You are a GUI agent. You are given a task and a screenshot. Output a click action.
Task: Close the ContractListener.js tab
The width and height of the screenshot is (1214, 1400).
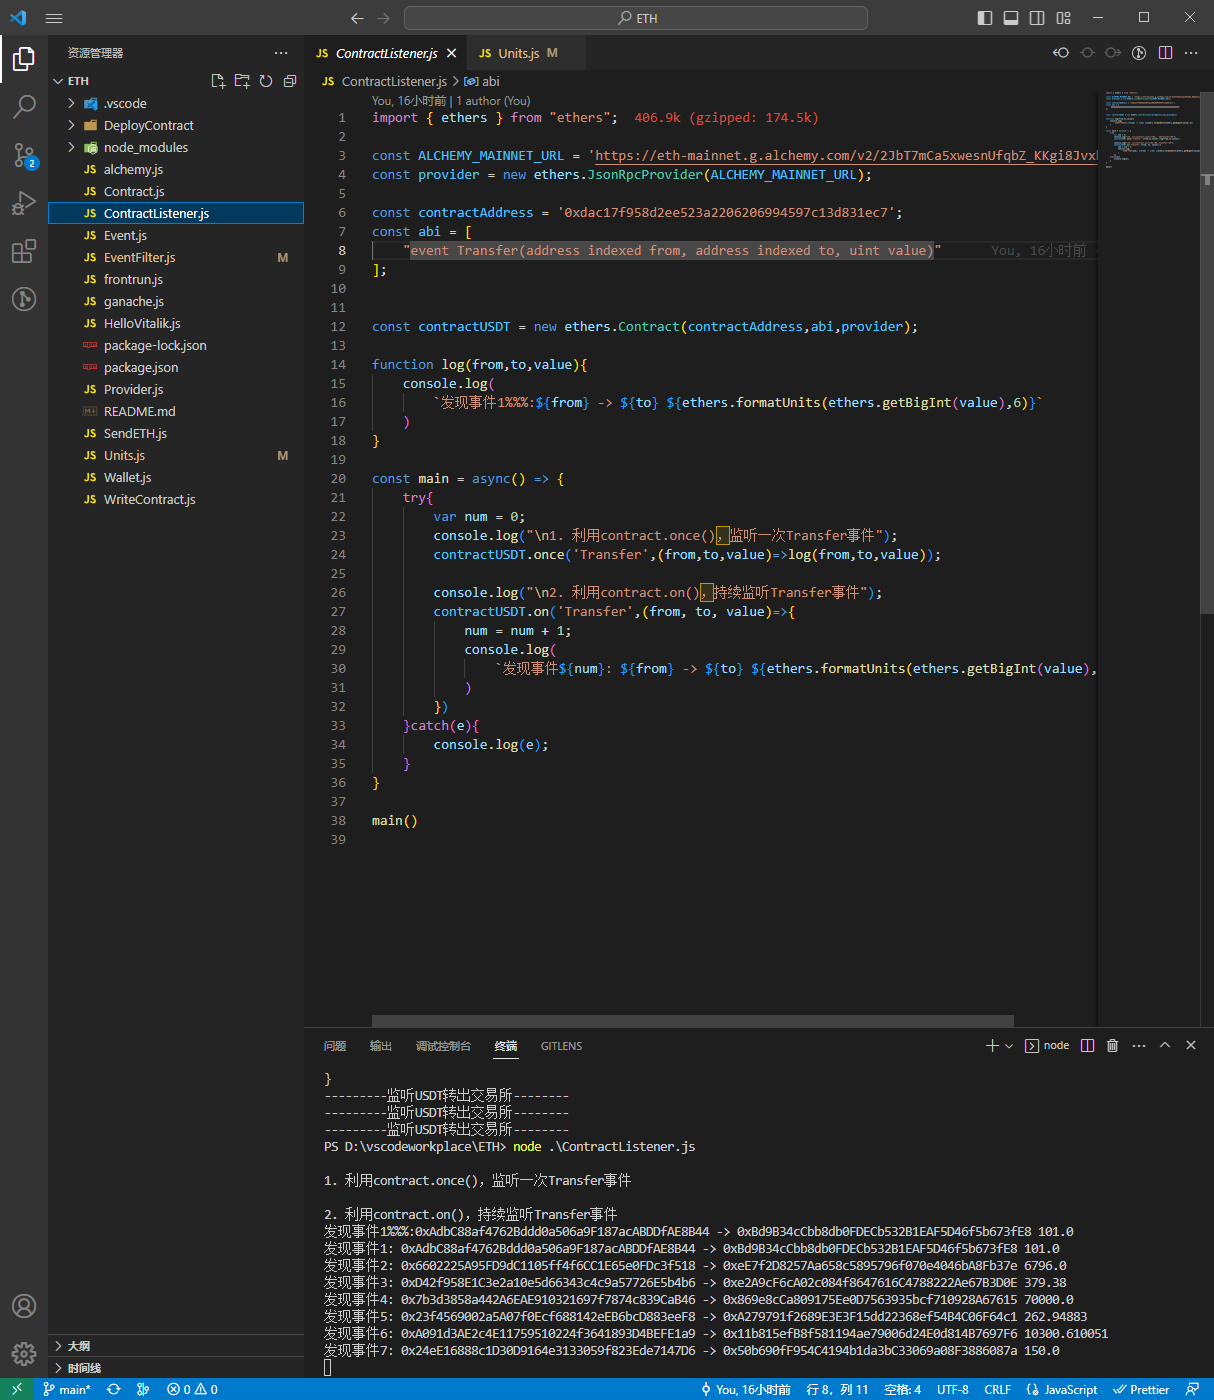pyautogui.click(x=452, y=53)
